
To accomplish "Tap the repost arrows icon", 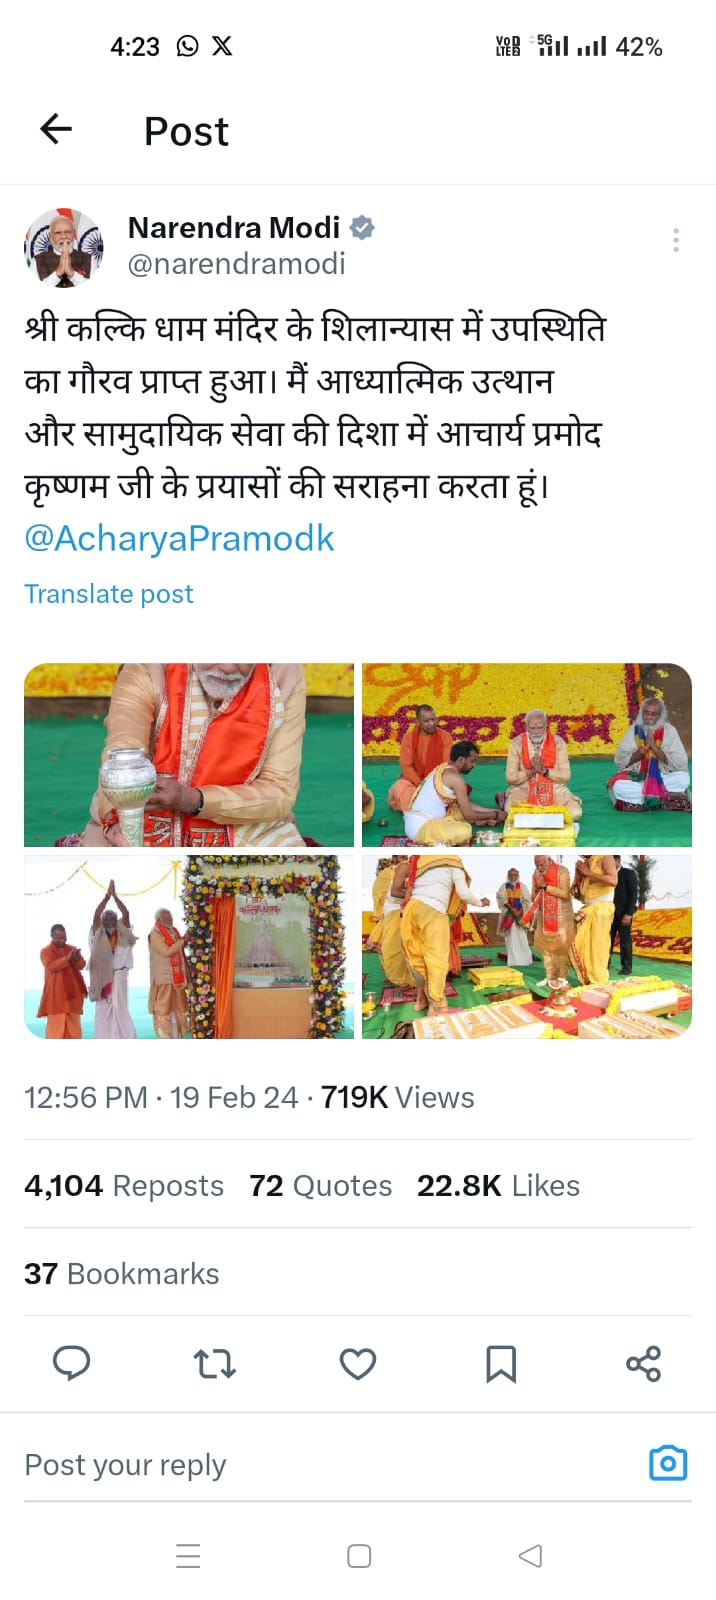I will (x=214, y=1363).
